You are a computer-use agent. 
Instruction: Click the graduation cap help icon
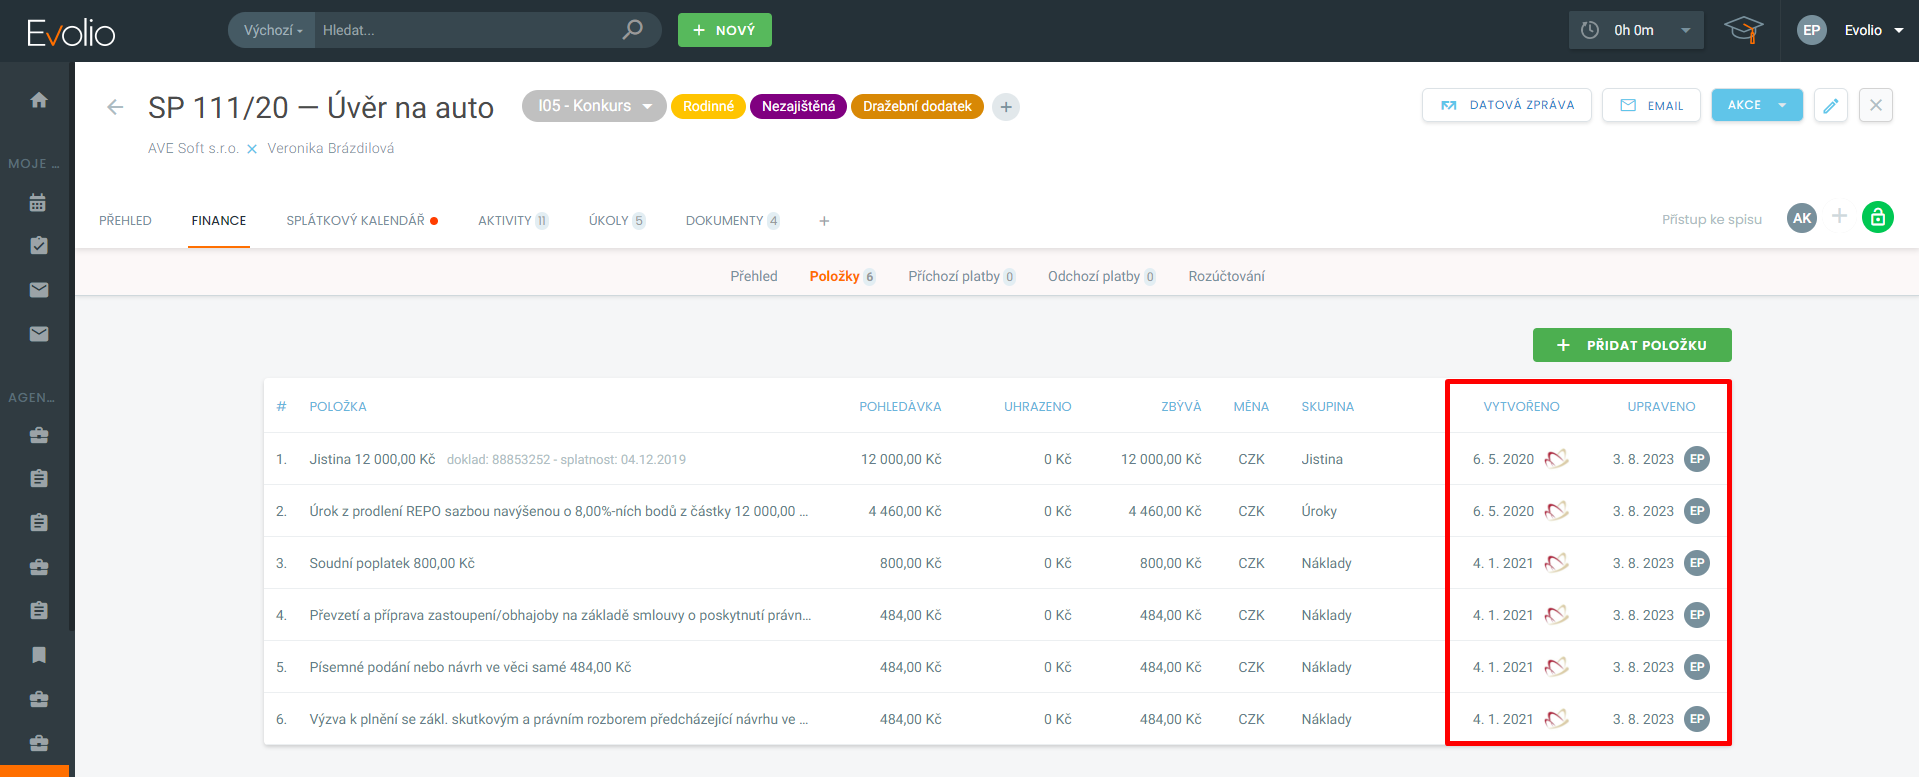click(1743, 30)
